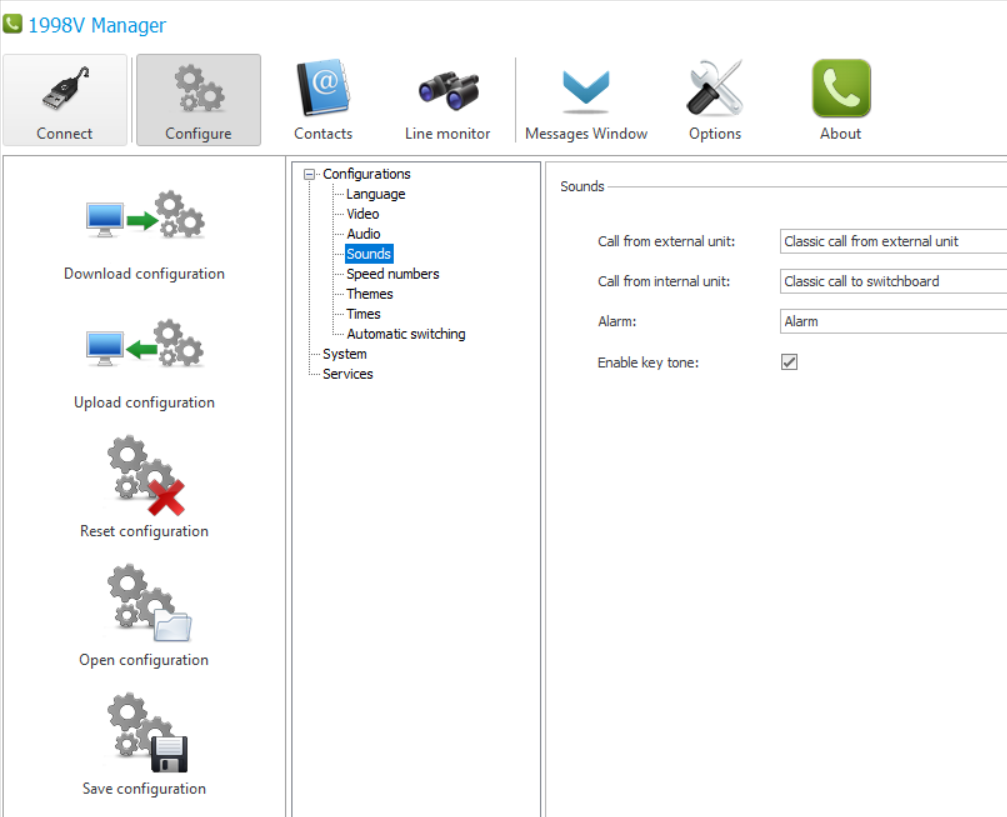This screenshot has width=1007, height=817.
Task: Click Download configuration icon
Action: (144, 219)
